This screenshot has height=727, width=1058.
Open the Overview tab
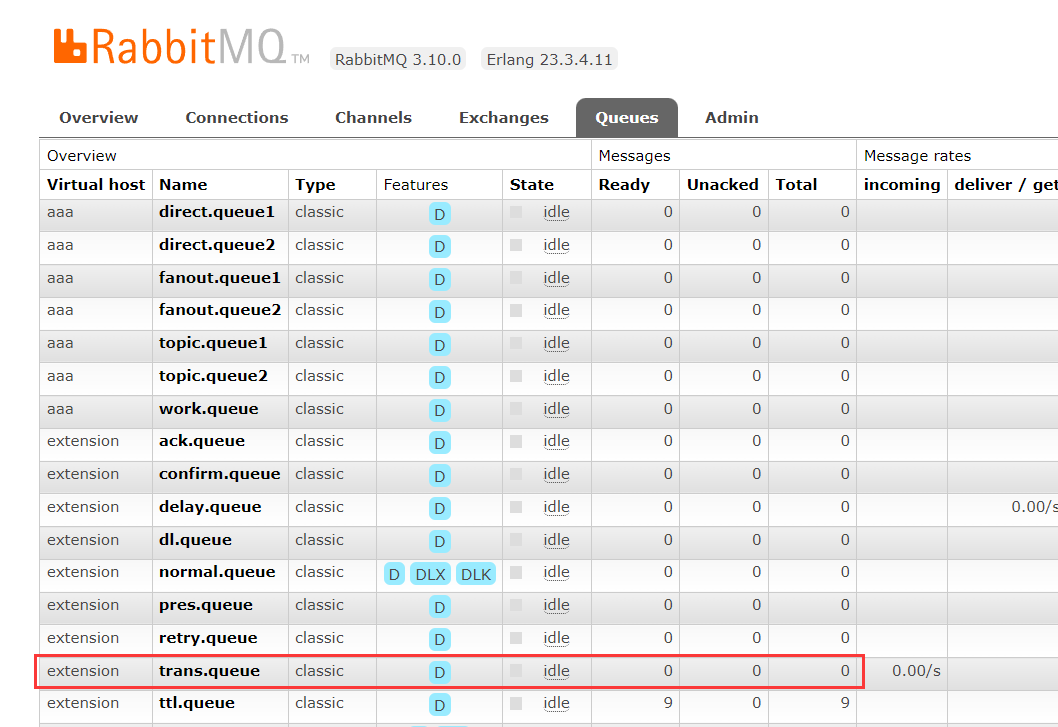tap(98, 118)
